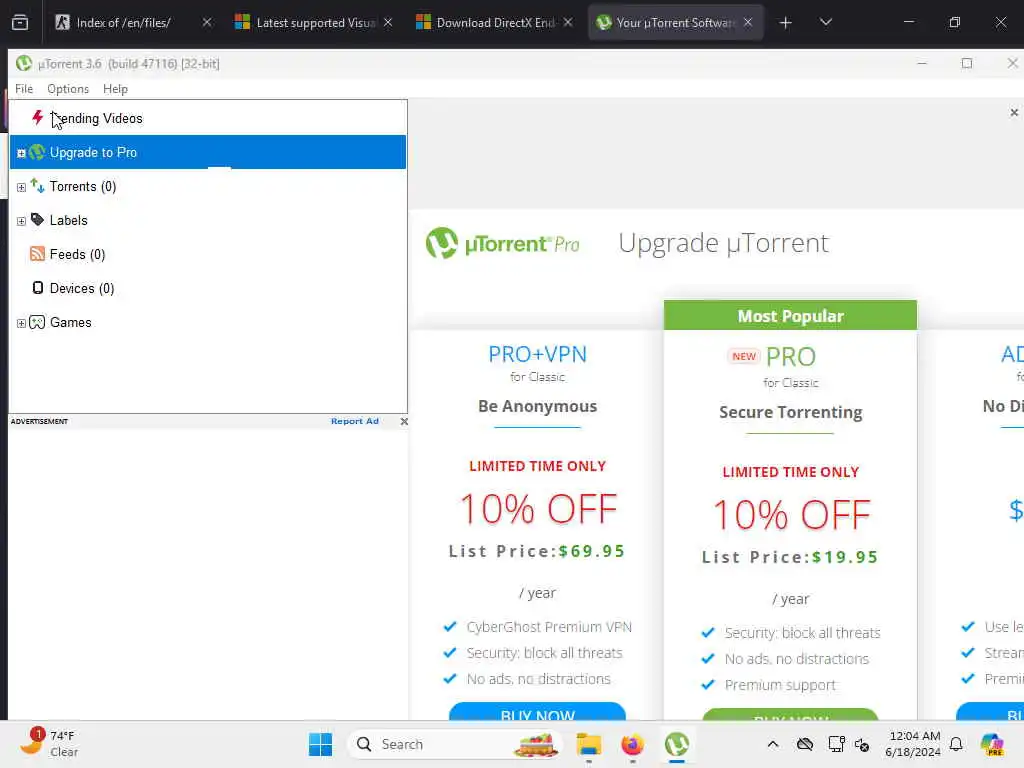Click µTorrent taskbar icon

(677, 744)
